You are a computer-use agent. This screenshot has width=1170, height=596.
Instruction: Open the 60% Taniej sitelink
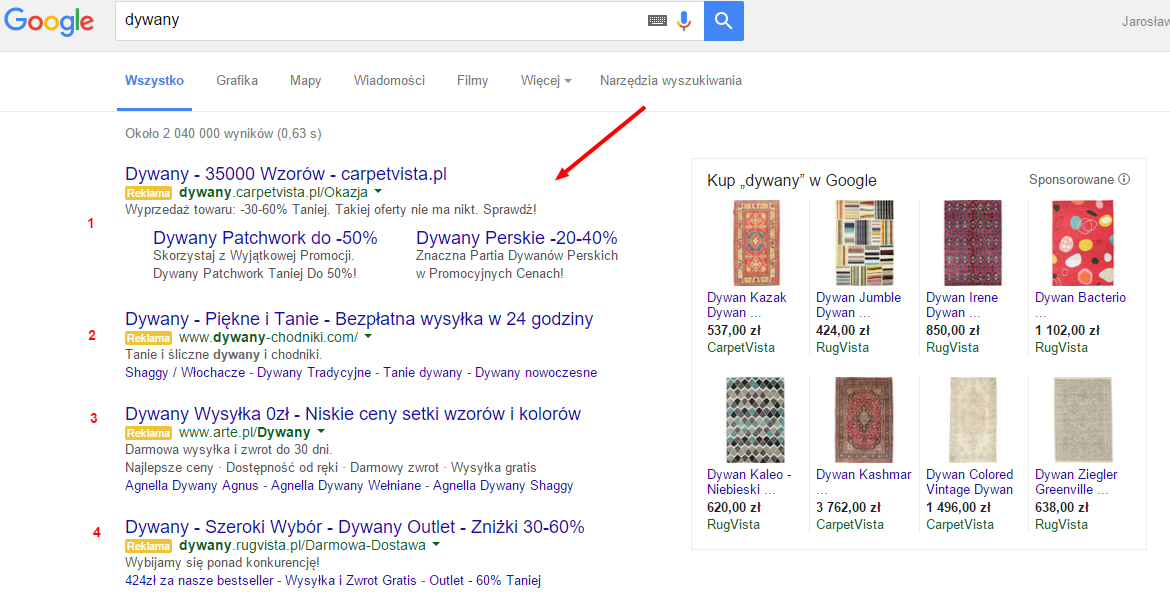(507, 581)
